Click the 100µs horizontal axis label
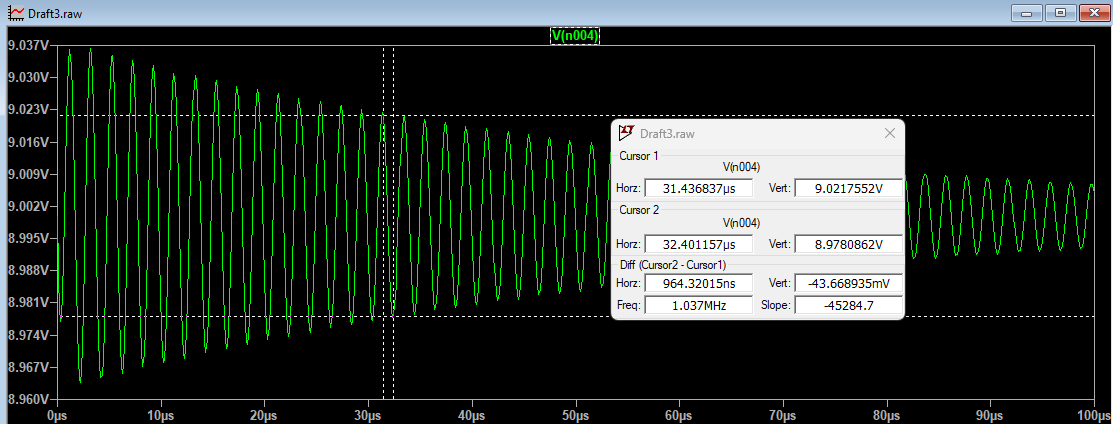Viewport: 1113px width, 424px height. [x=1094, y=414]
